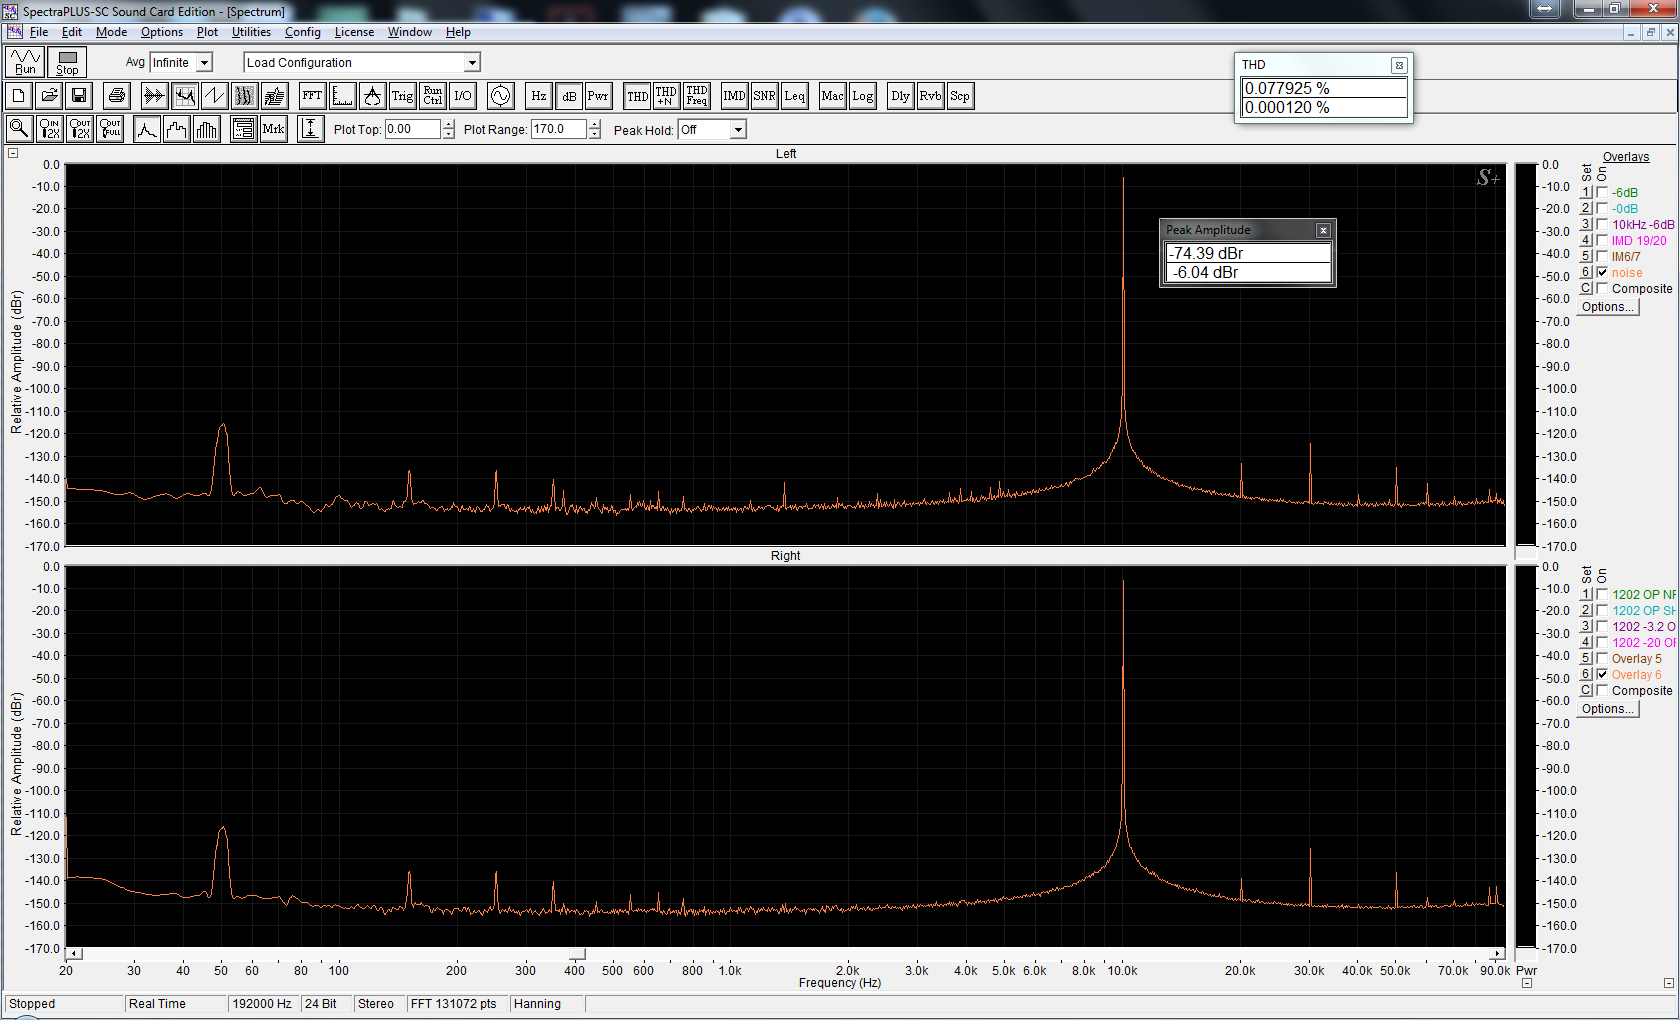
Task: Open the Log data logging utility
Action: click(x=862, y=96)
